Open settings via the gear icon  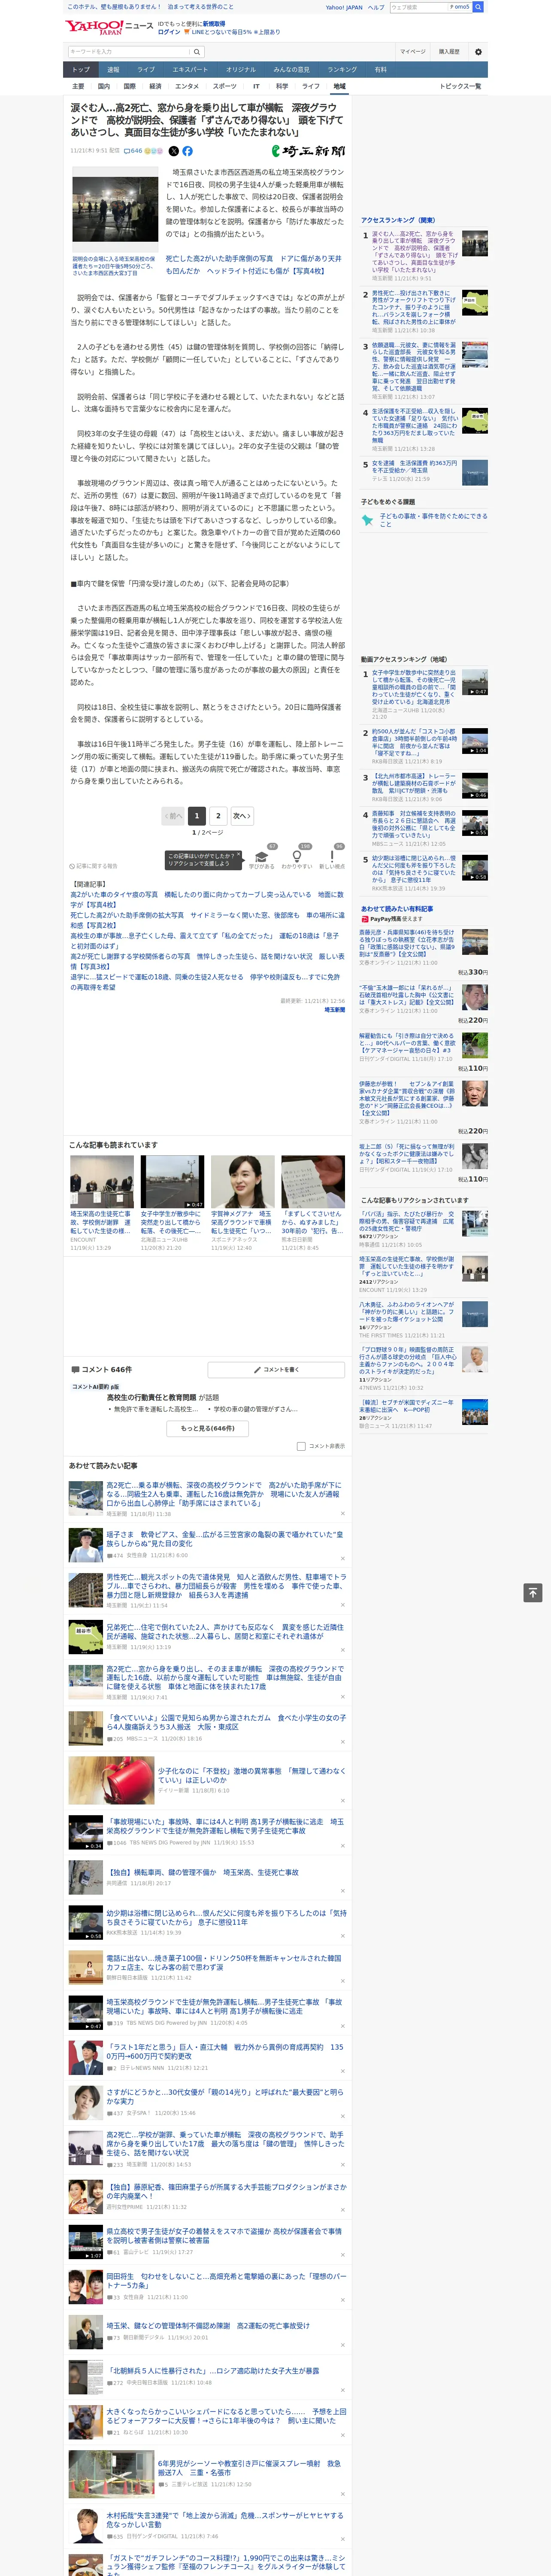pyautogui.click(x=478, y=51)
